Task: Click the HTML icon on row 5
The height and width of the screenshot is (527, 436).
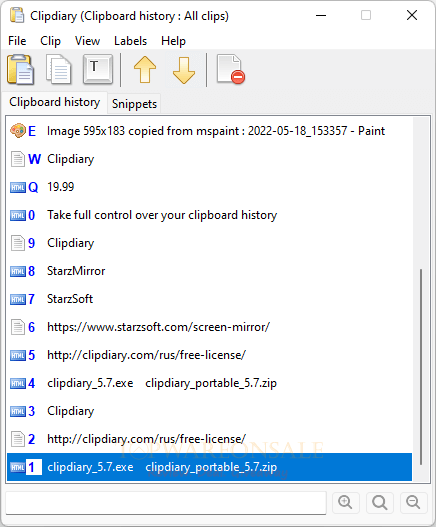Action: pyautogui.click(x=18, y=355)
